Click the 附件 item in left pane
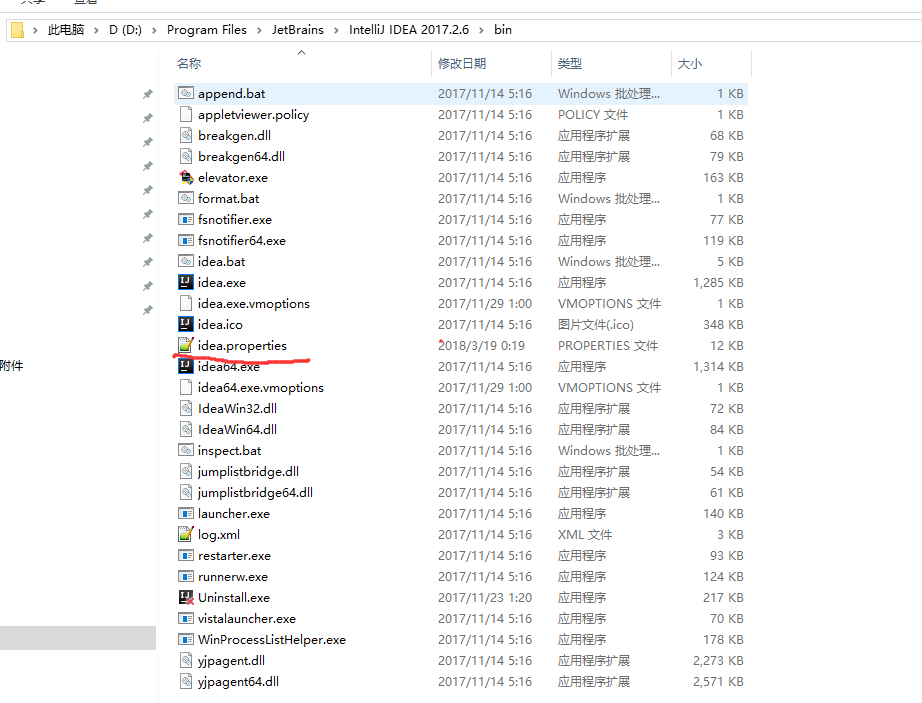 click(x=12, y=366)
